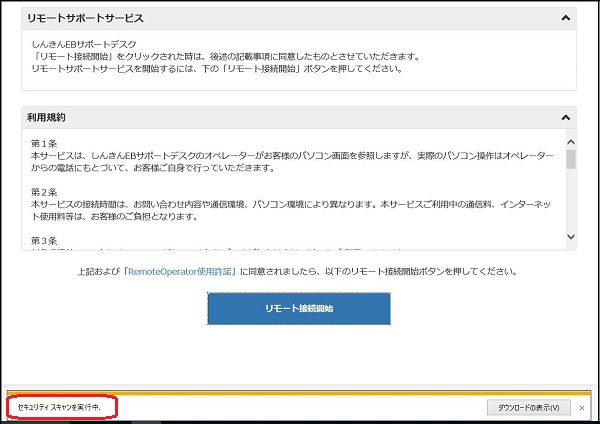Viewport: 600px width, 424px height.
Task: Click the リモートサポートサービス header title
Action: (85, 18)
